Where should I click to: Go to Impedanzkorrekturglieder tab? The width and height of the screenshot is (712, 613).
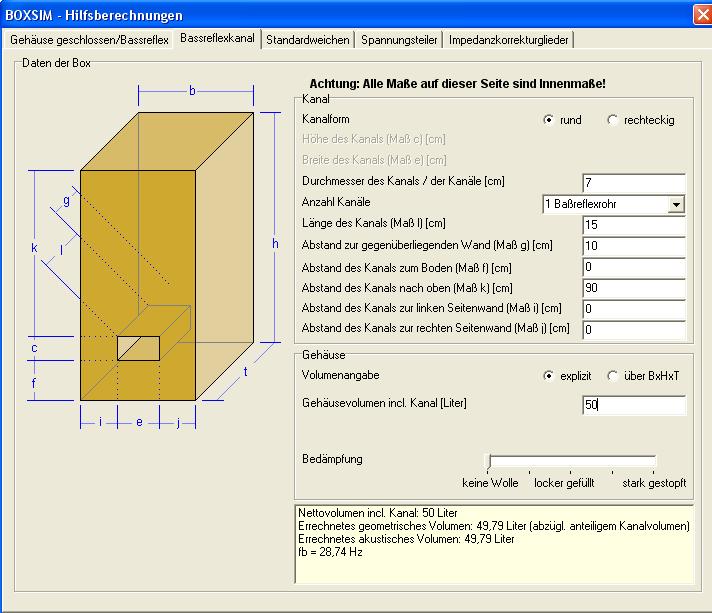pos(509,40)
